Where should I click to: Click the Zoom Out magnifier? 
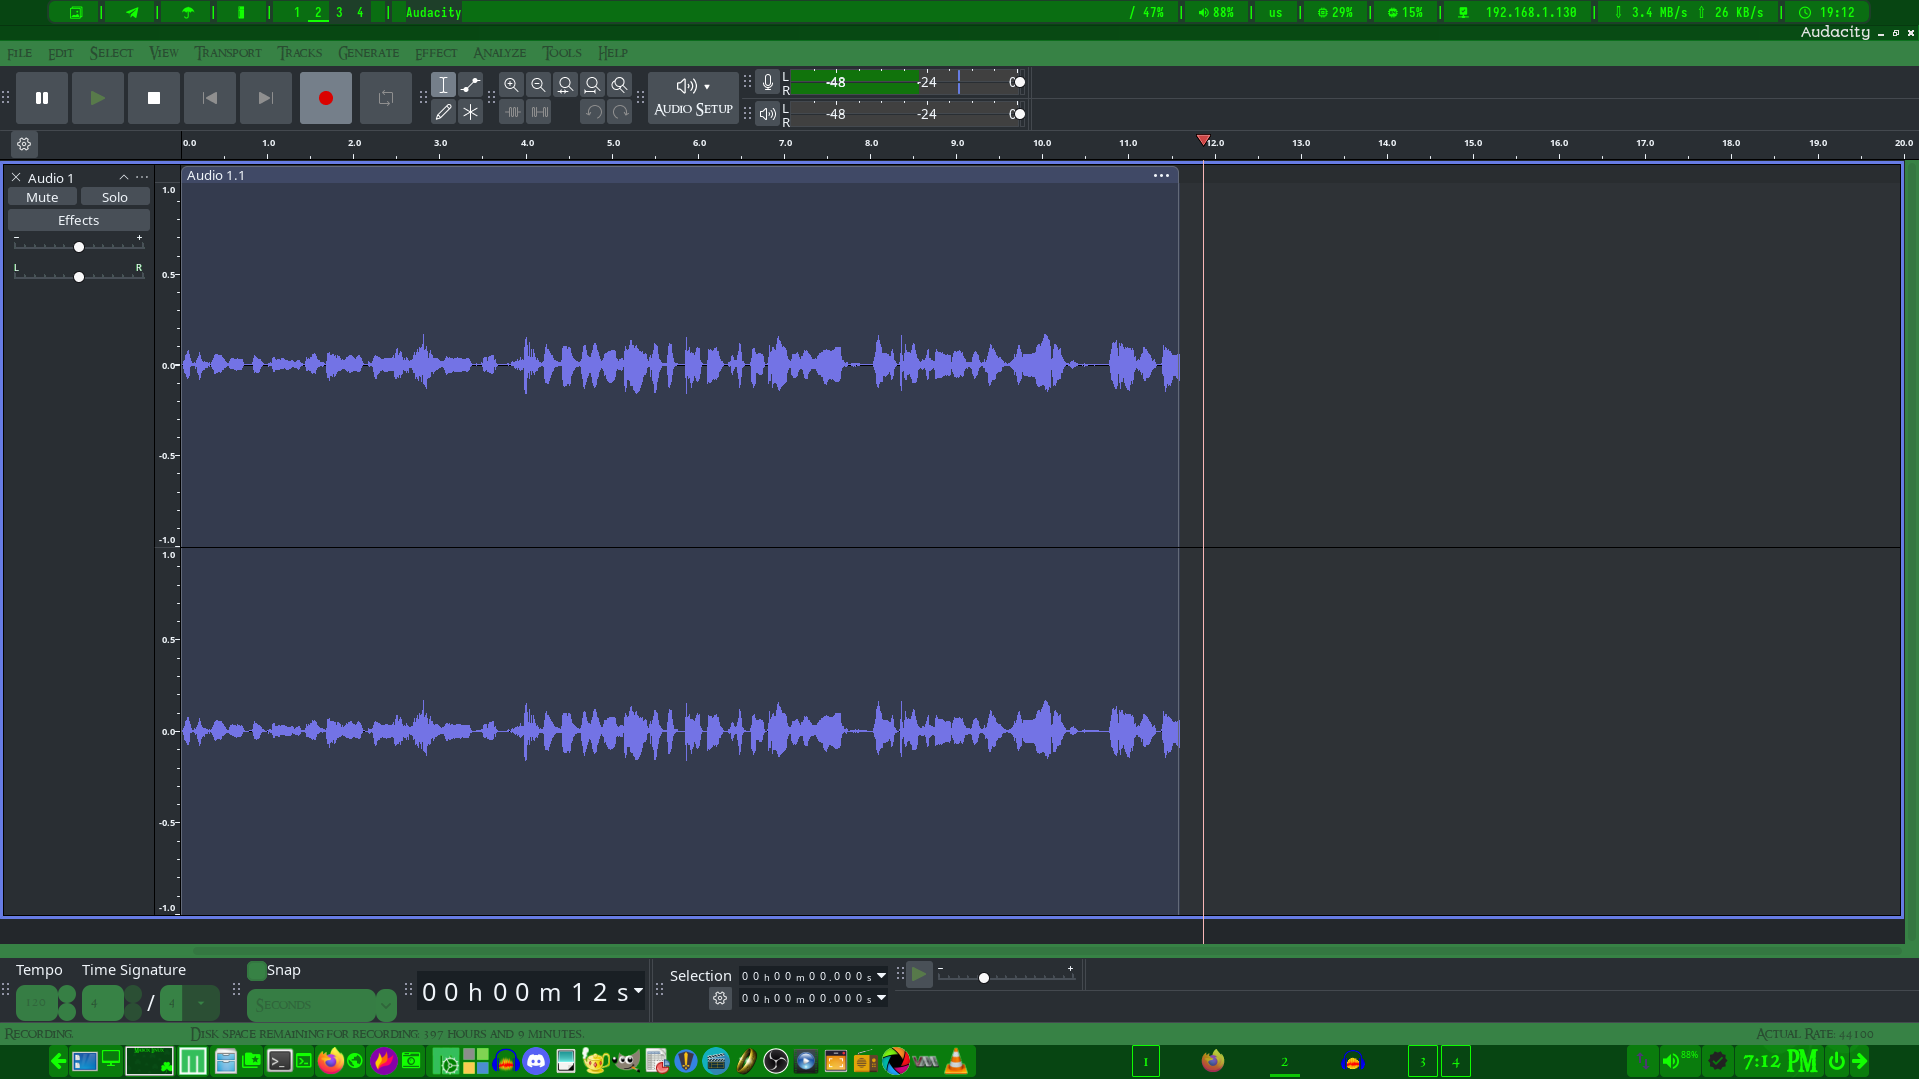[538, 85]
